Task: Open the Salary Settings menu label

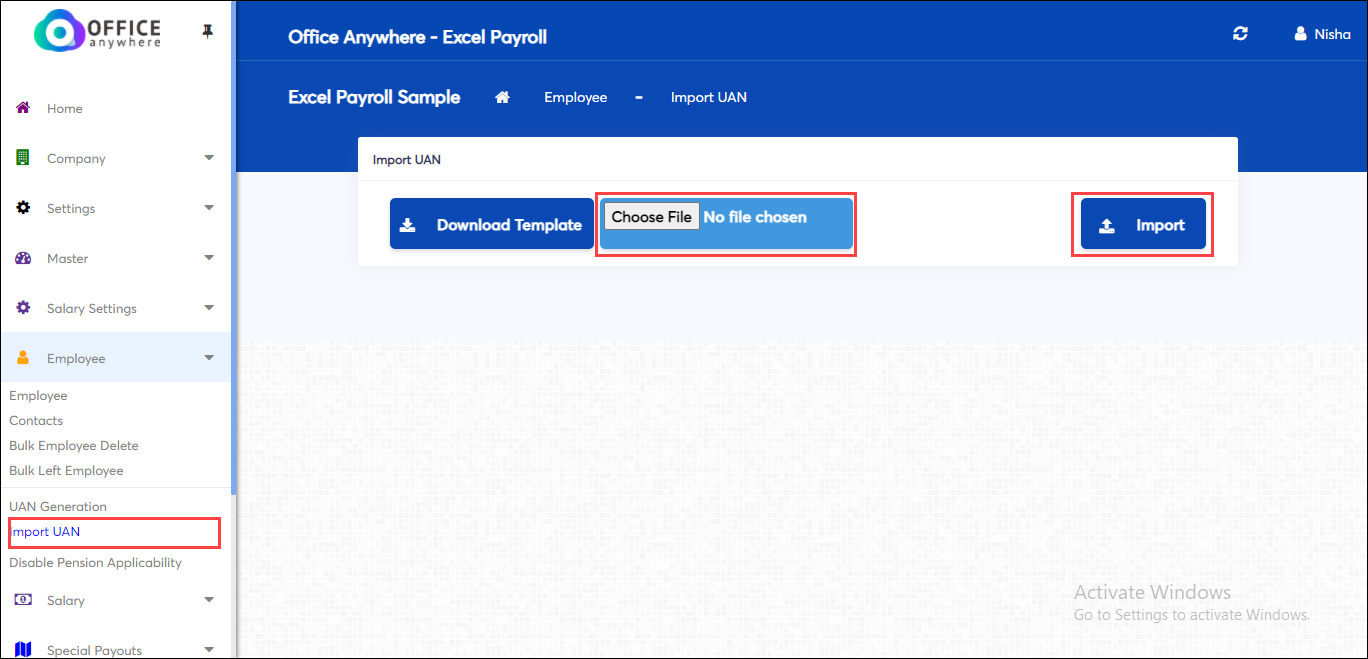Action: point(92,309)
